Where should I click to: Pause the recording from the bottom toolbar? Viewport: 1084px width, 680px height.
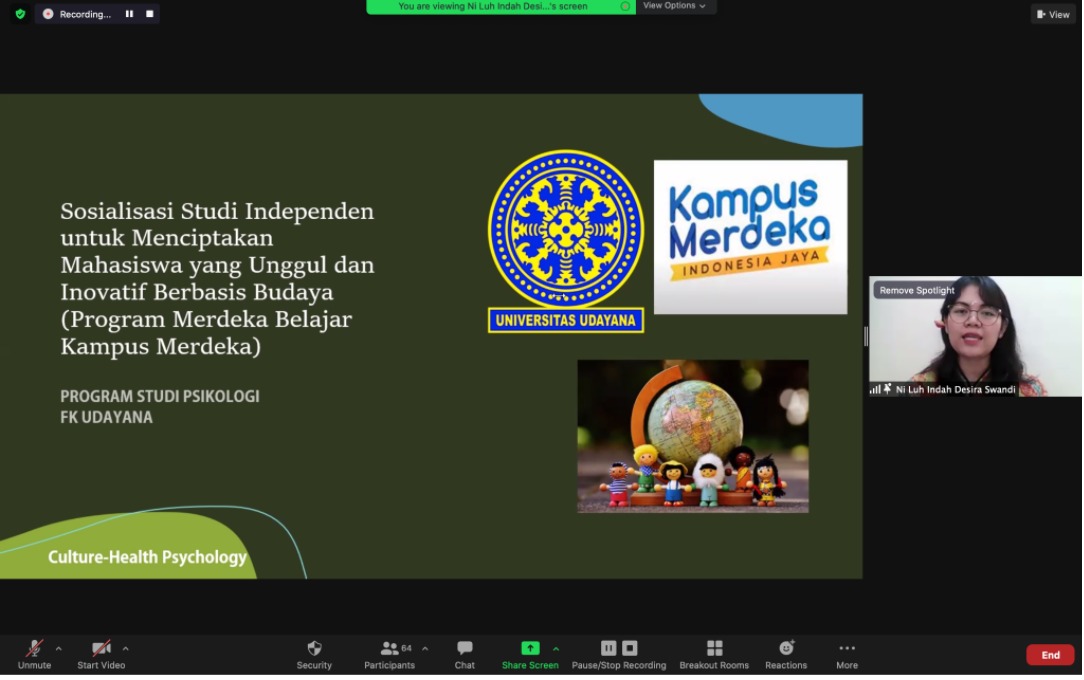pyautogui.click(x=608, y=648)
